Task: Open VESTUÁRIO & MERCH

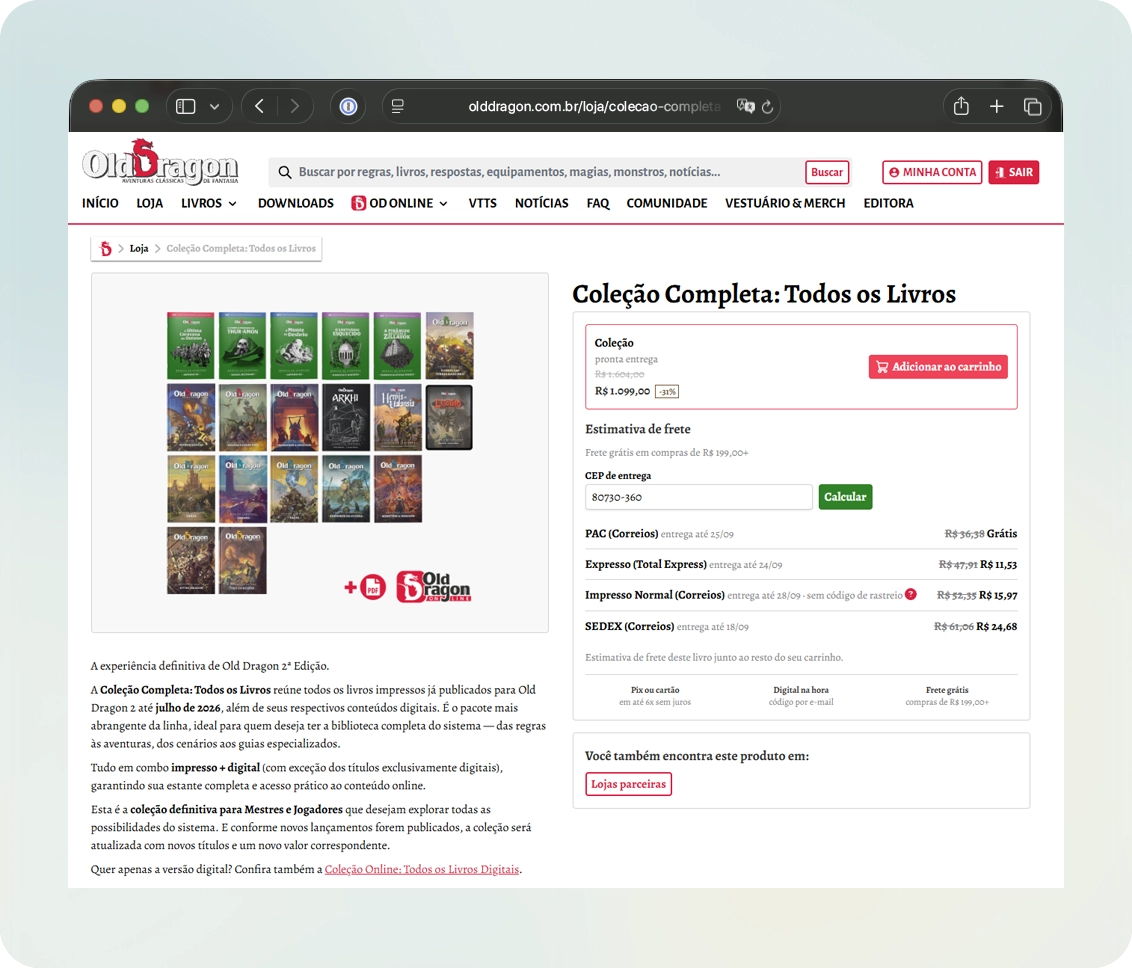Action: [x=785, y=204]
